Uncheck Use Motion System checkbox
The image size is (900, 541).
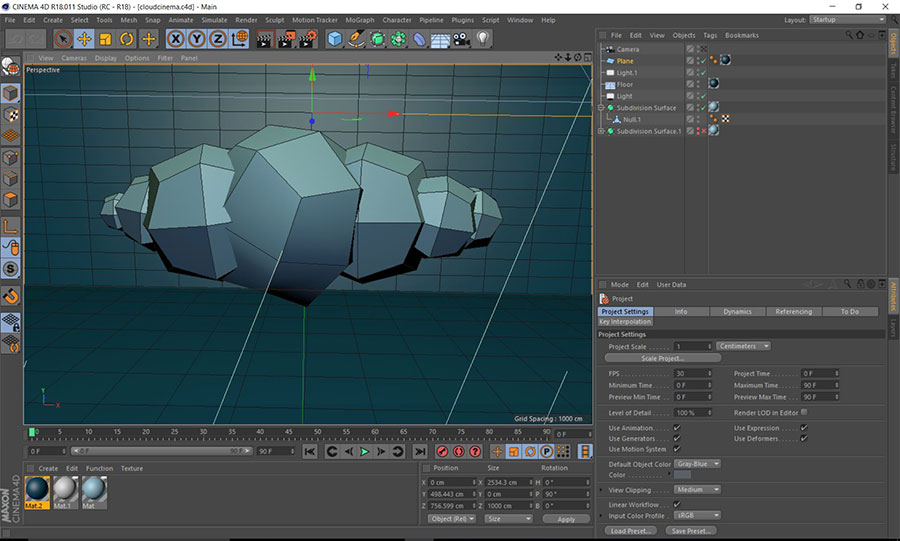[677, 449]
